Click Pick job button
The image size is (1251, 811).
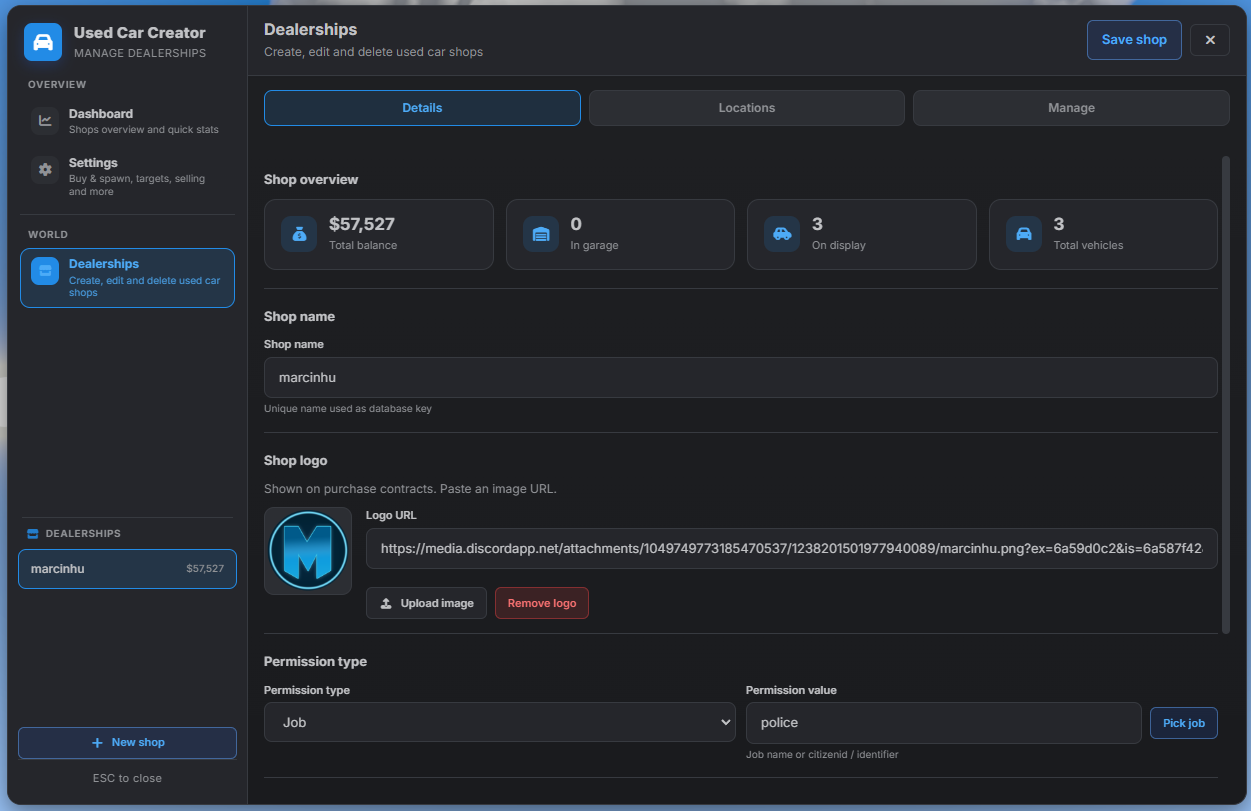(1184, 723)
